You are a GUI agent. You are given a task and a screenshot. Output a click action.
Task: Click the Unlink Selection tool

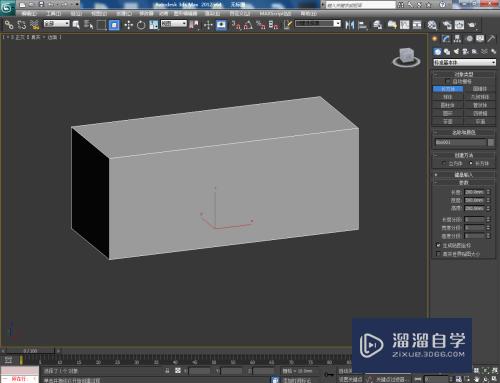[22, 25]
